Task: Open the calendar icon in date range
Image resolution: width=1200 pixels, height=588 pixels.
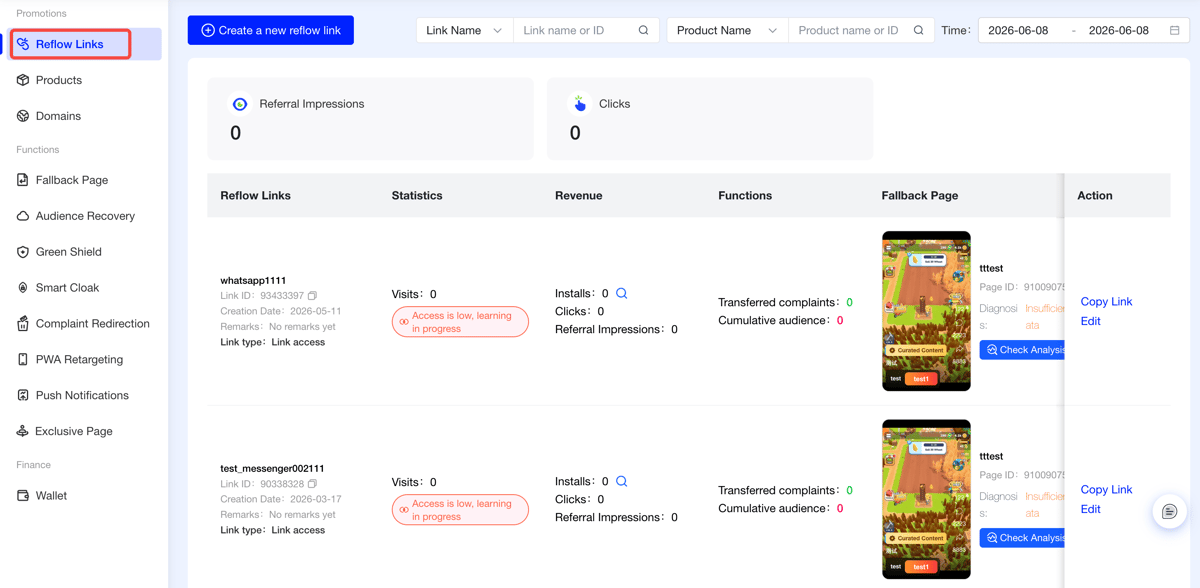Action: point(1175,30)
